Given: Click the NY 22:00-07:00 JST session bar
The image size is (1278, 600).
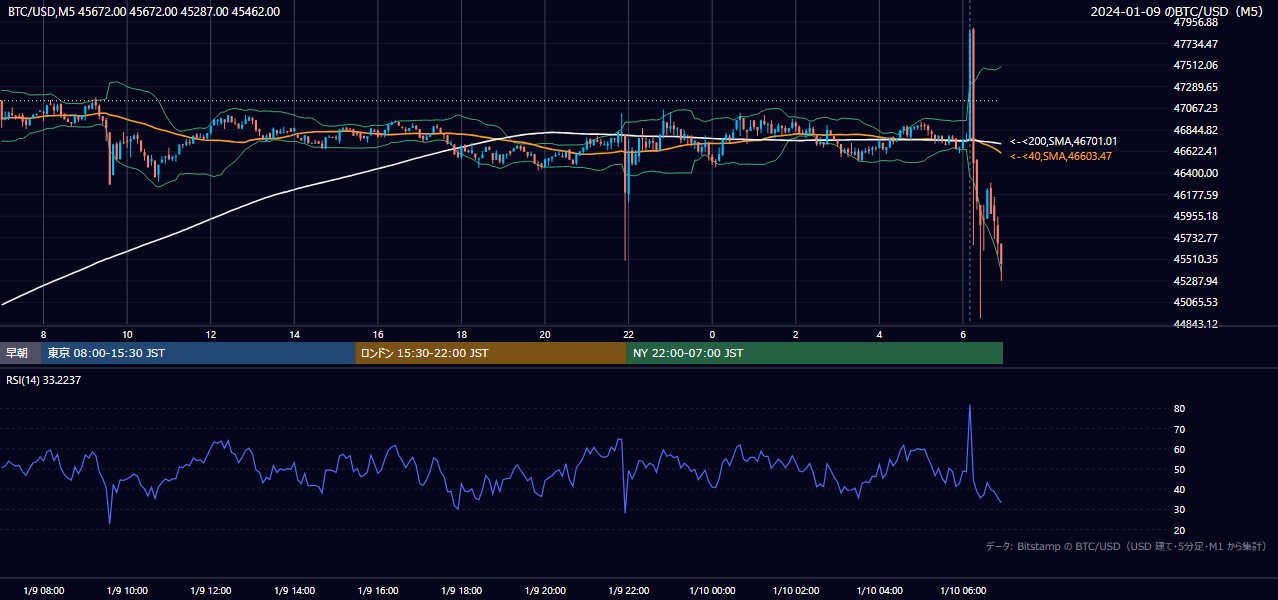Looking at the screenshot, I should click(x=815, y=353).
